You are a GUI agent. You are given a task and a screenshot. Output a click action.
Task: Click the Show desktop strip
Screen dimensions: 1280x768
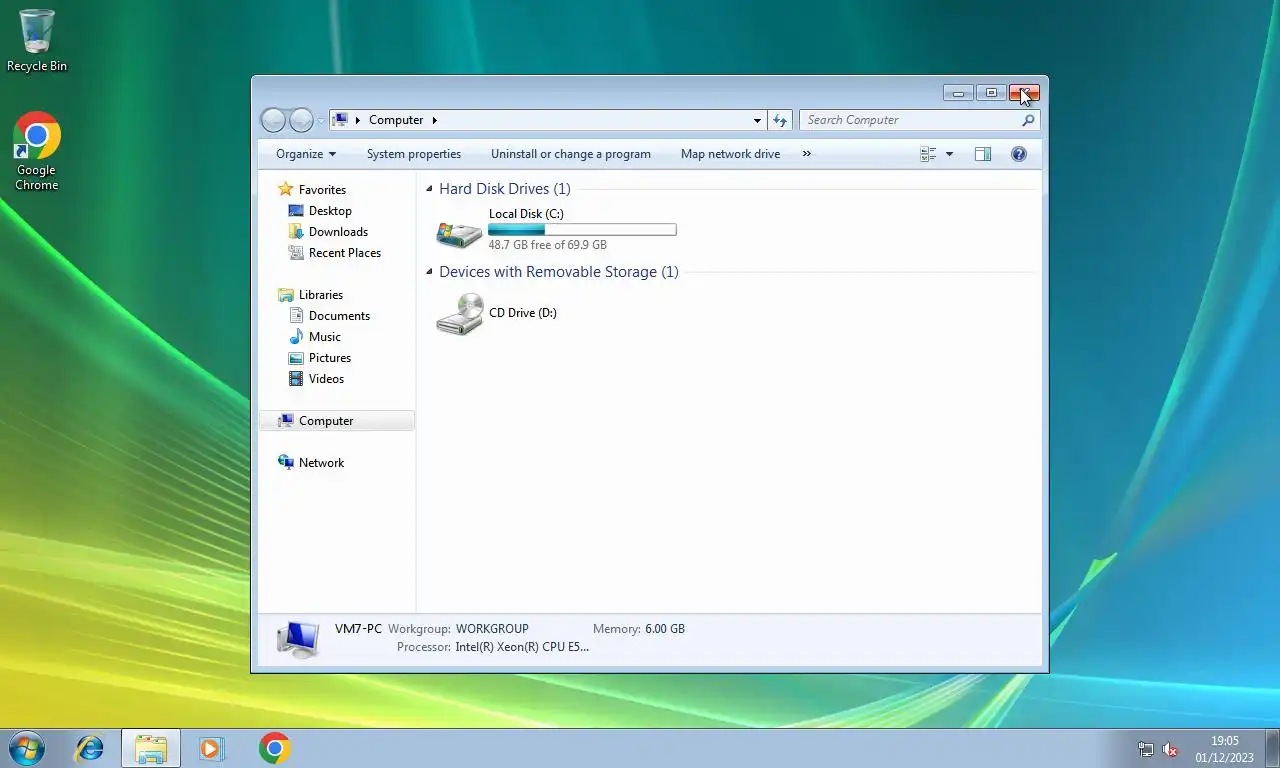tap(1273, 749)
